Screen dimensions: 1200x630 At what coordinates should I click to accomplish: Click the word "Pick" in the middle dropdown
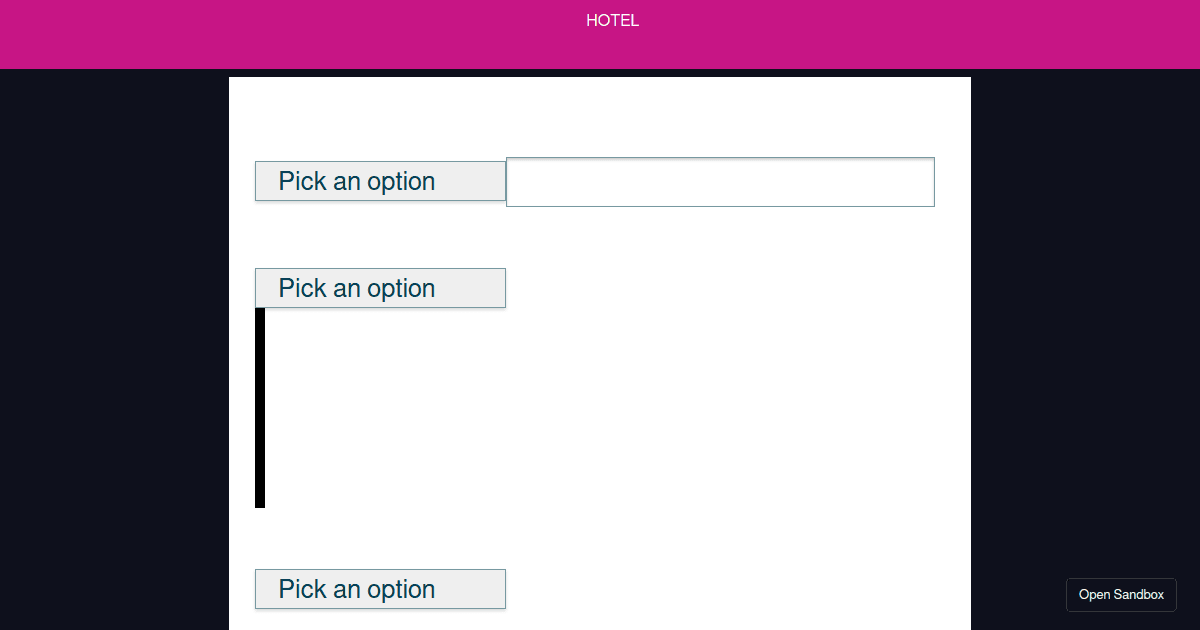pyautogui.click(x=302, y=288)
